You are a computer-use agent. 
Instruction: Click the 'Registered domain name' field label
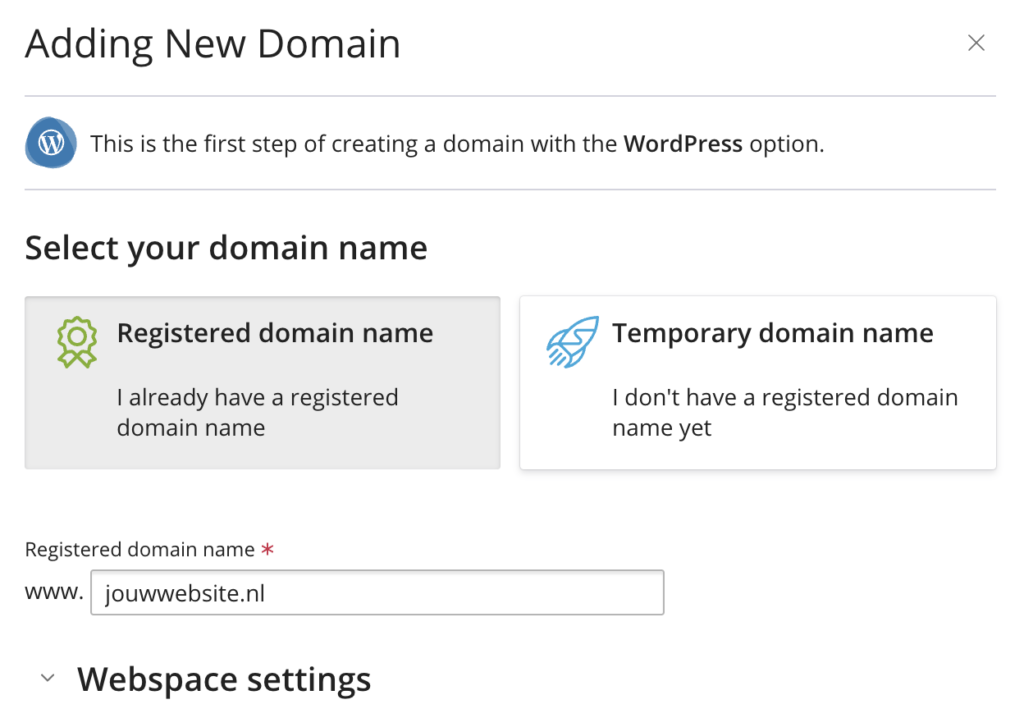[x=140, y=549]
